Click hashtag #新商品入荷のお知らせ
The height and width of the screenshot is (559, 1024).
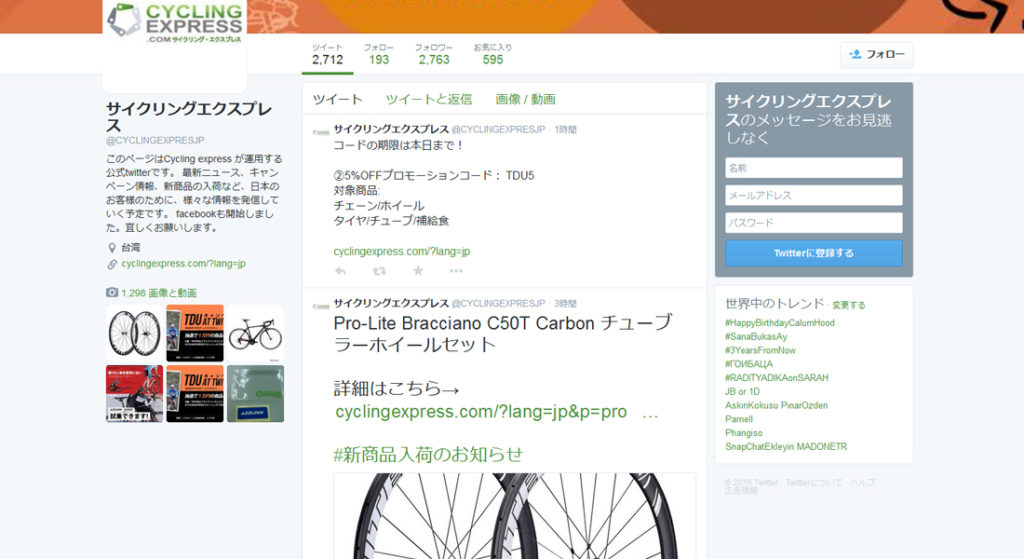pos(428,455)
